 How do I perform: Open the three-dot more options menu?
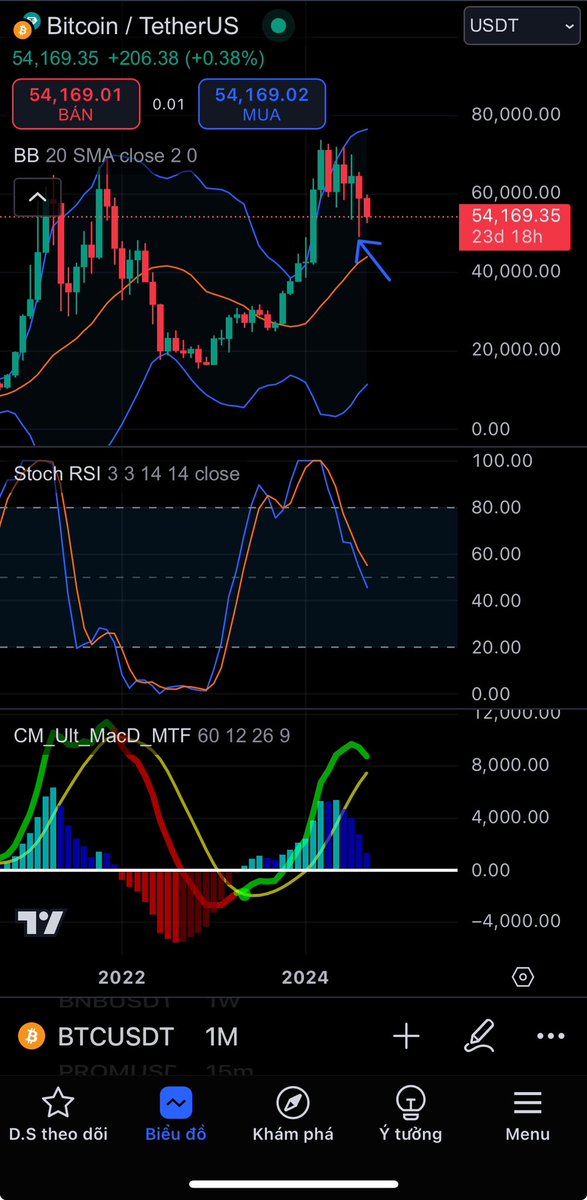pyautogui.click(x=551, y=1037)
